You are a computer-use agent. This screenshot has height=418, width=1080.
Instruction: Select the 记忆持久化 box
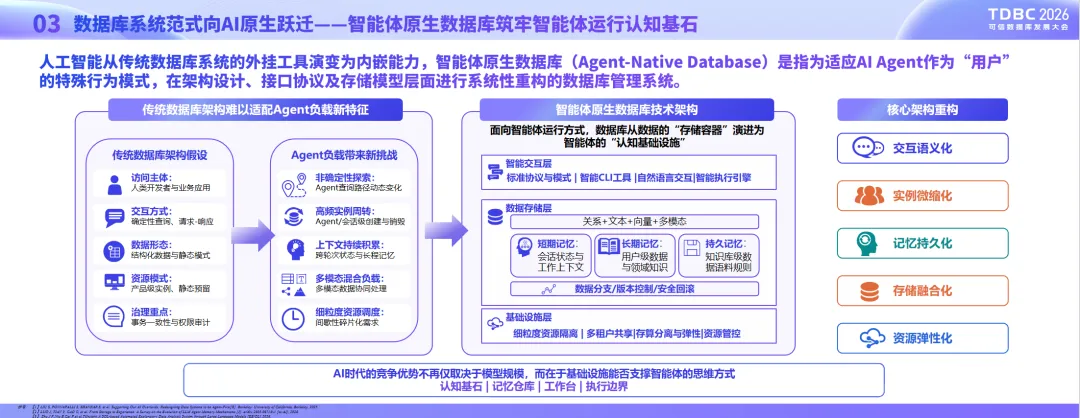pos(922,243)
